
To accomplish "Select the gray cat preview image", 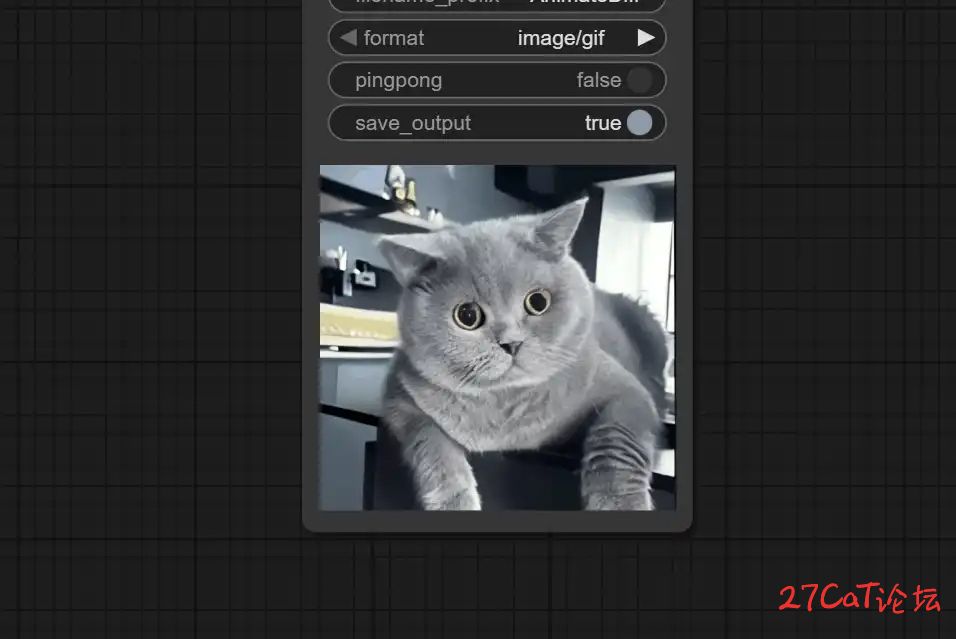I will pyautogui.click(x=497, y=337).
